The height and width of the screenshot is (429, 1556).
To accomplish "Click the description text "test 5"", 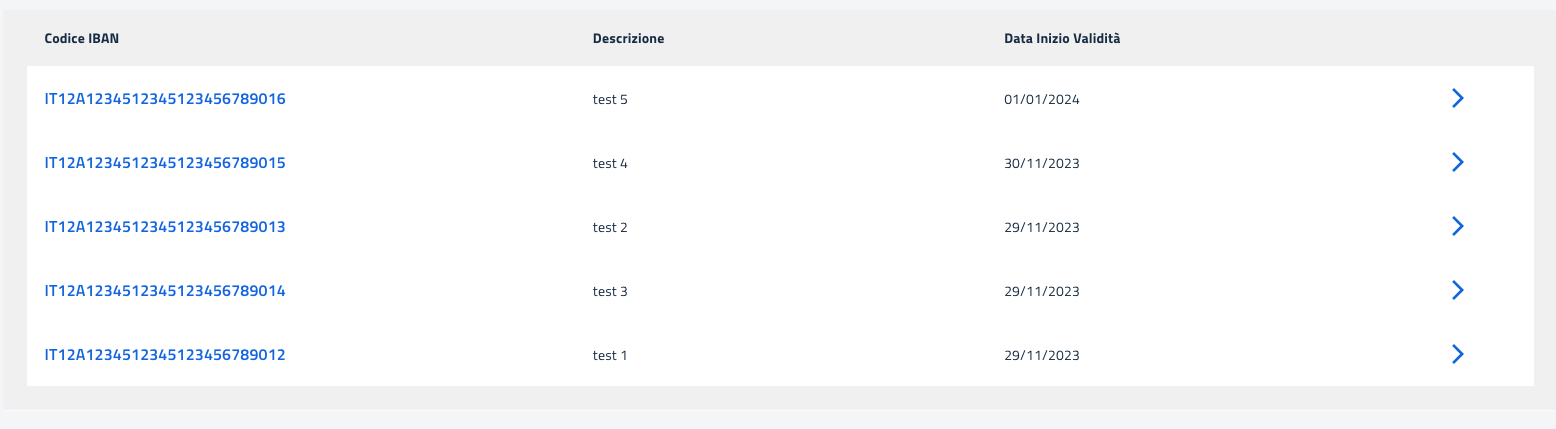I will [610, 100].
